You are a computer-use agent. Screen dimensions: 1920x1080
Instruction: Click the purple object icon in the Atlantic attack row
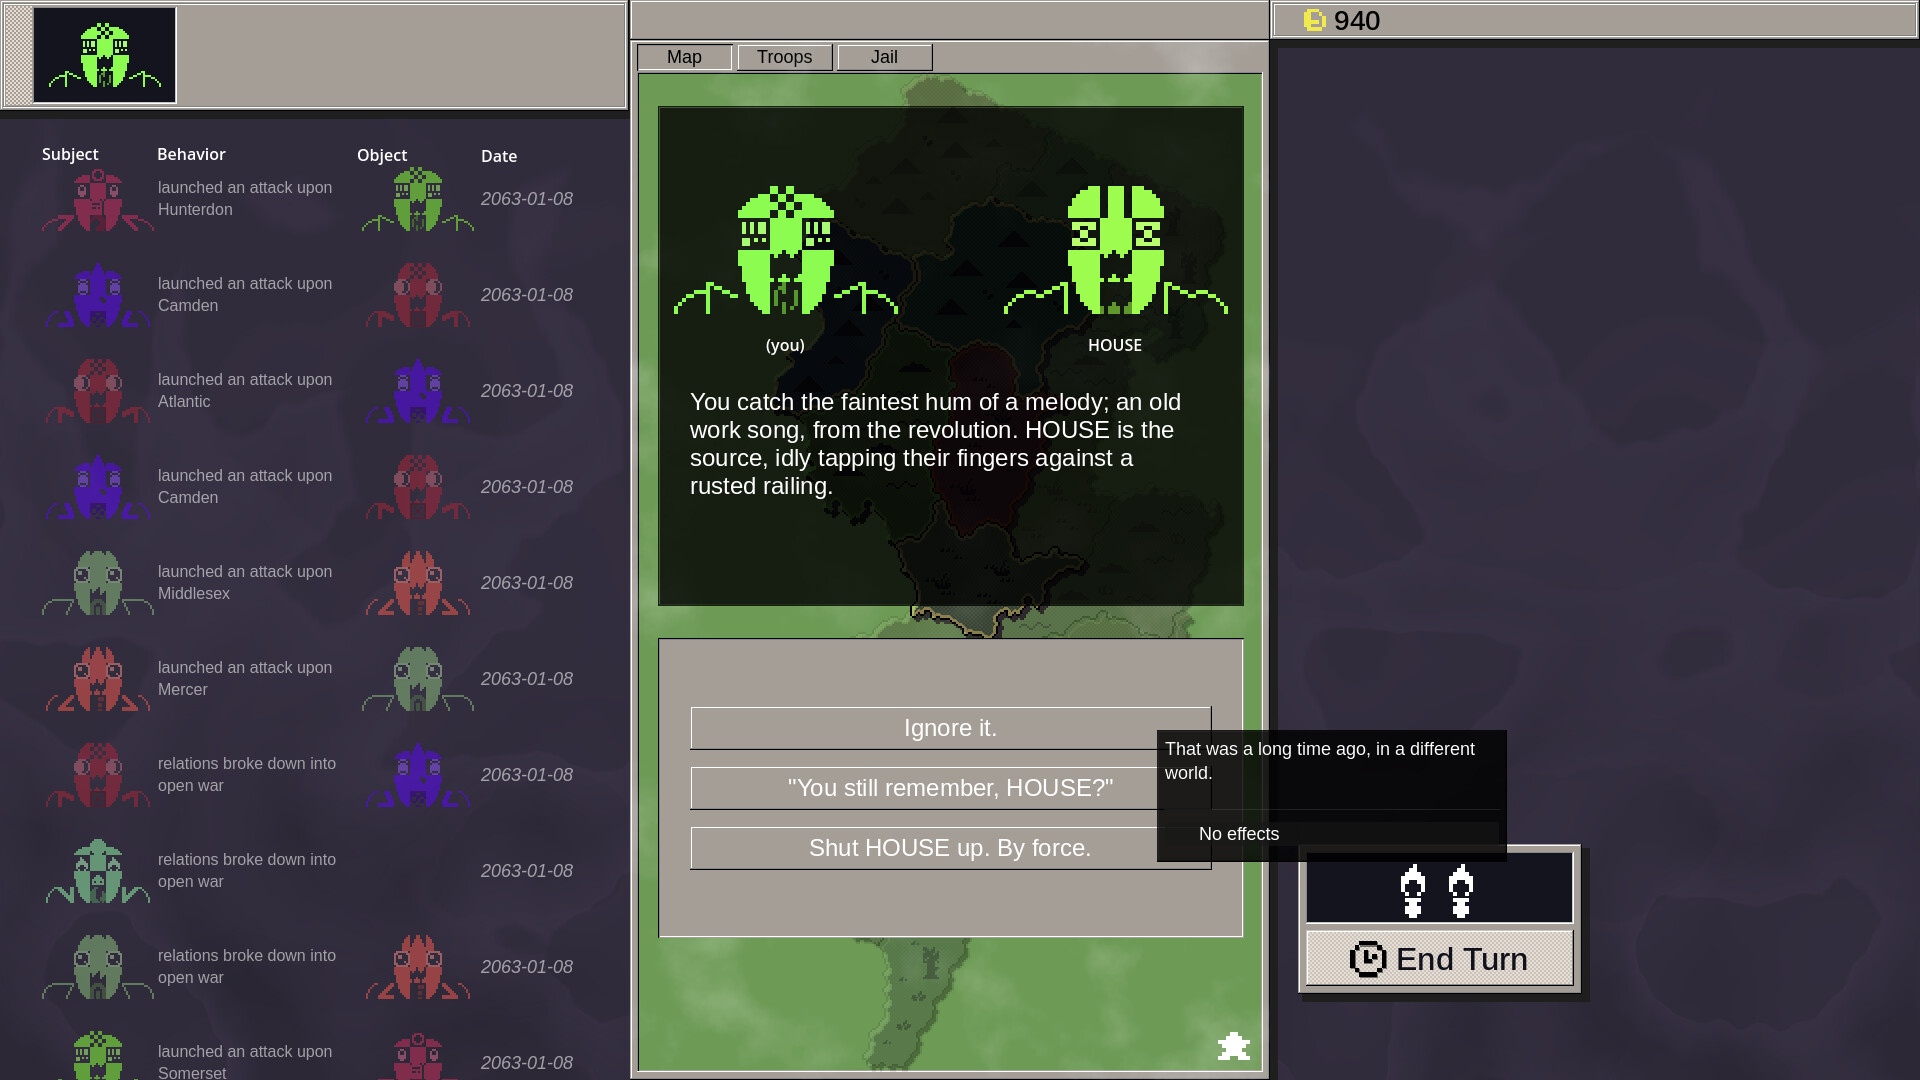pos(417,390)
